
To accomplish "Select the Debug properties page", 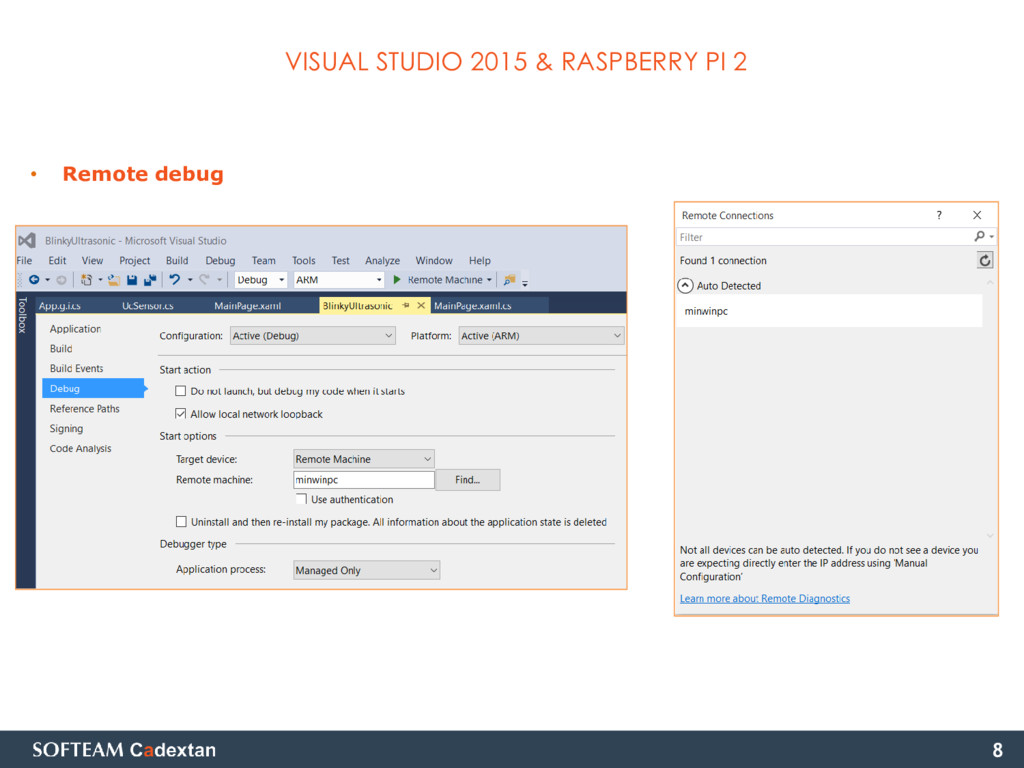I will click(x=93, y=388).
